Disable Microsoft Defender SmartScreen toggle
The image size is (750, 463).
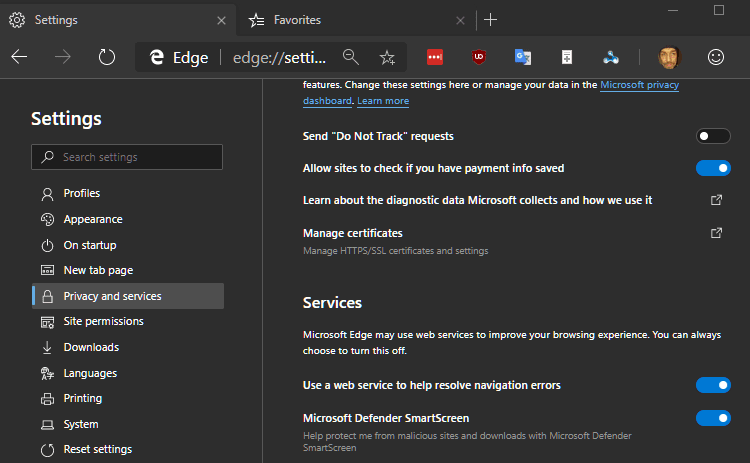[713, 418]
